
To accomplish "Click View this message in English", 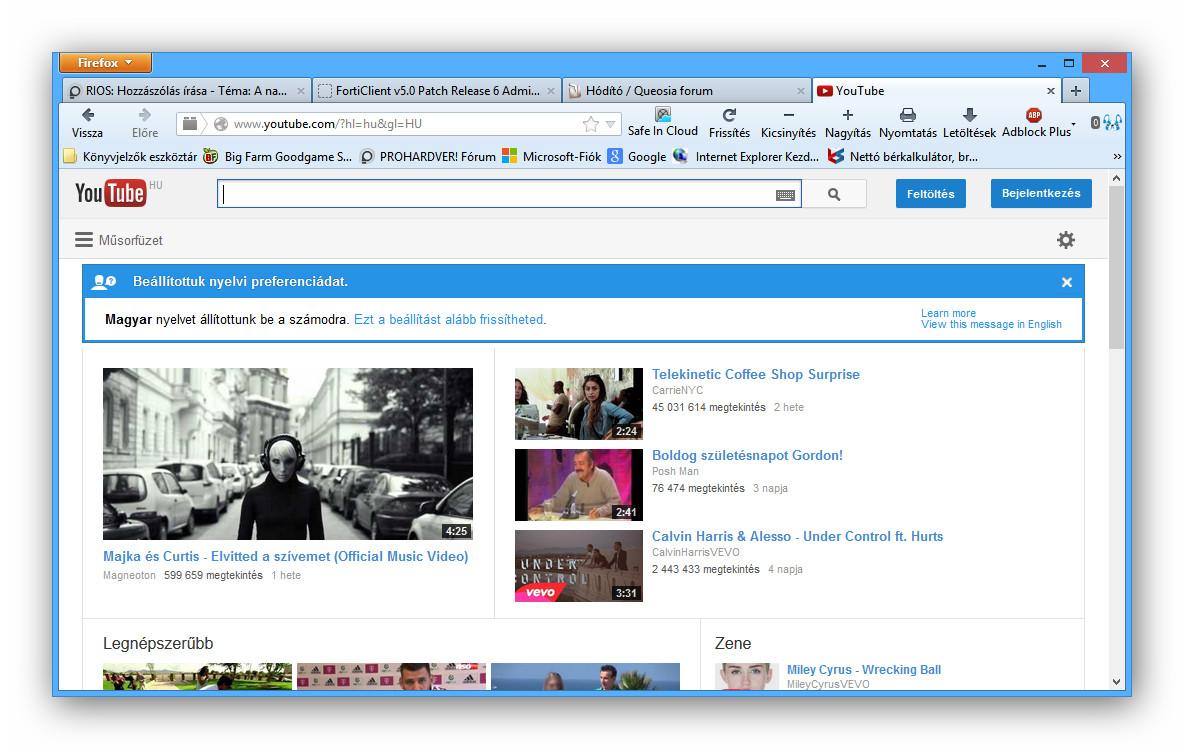I will pyautogui.click(x=991, y=325).
